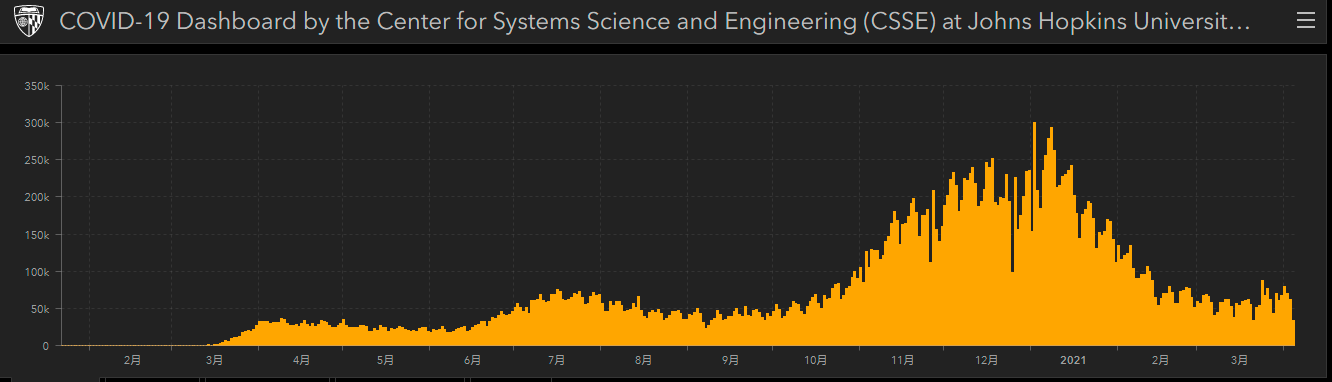The width and height of the screenshot is (1332, 382).
Task: Click the 12月 x-axis label
Action: pos(987,360)
